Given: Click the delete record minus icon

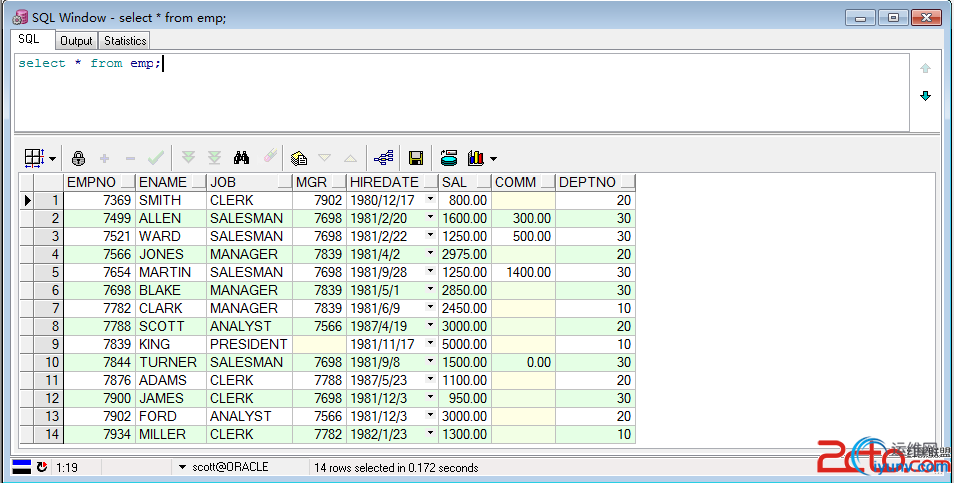Looking at the screenshot, I should 130,159.
